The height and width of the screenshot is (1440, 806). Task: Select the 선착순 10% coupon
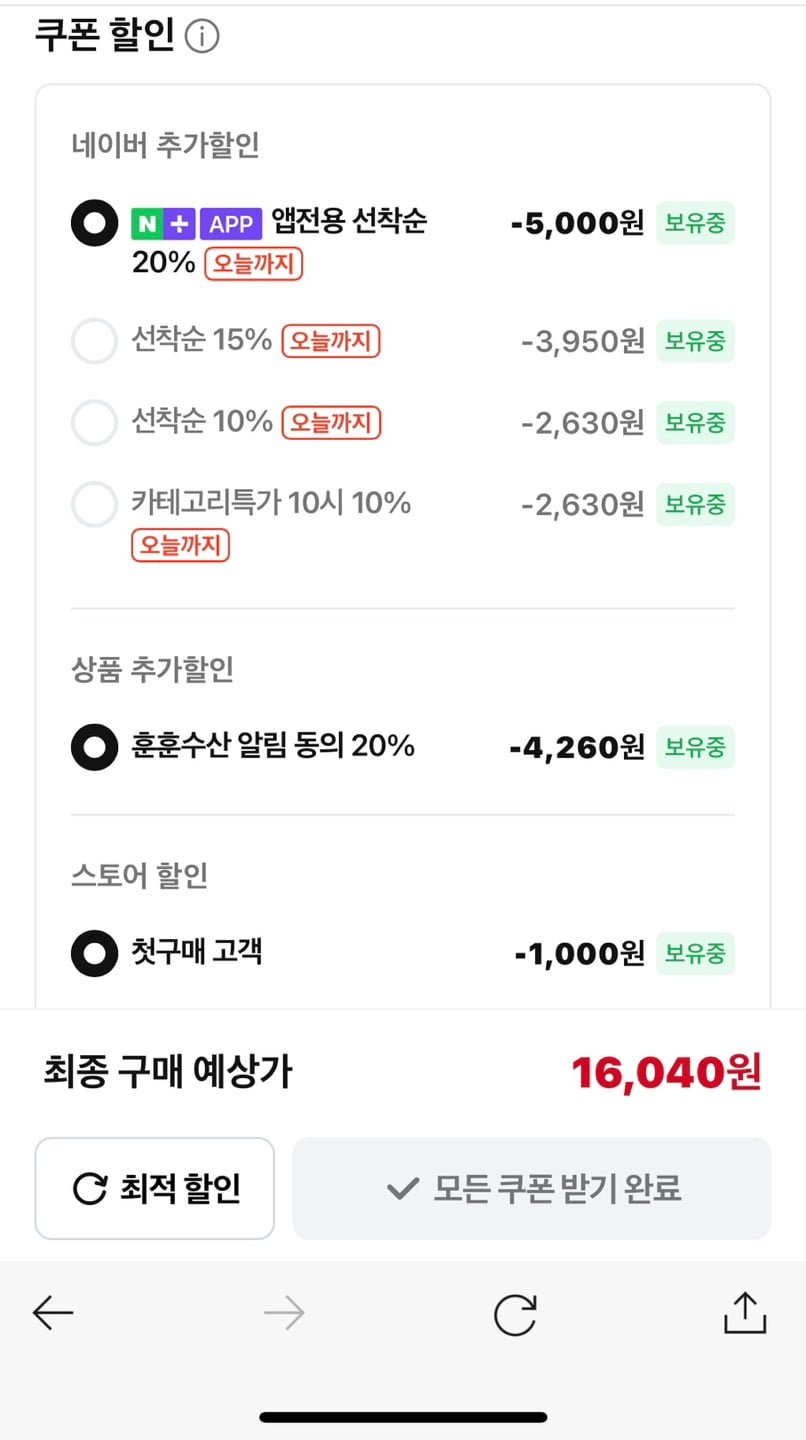click(94, 423)
